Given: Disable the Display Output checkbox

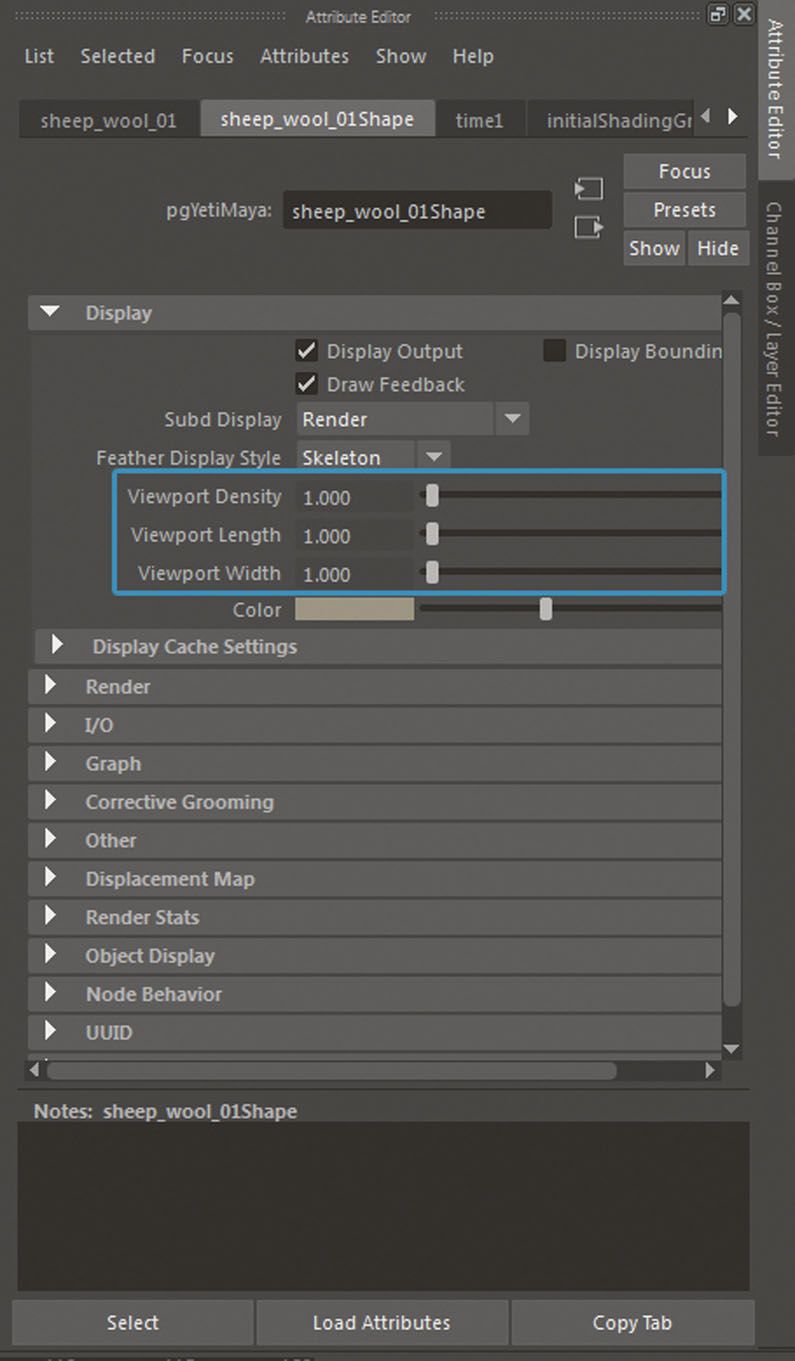Looking at the screenshot, I should click(307, 351).
